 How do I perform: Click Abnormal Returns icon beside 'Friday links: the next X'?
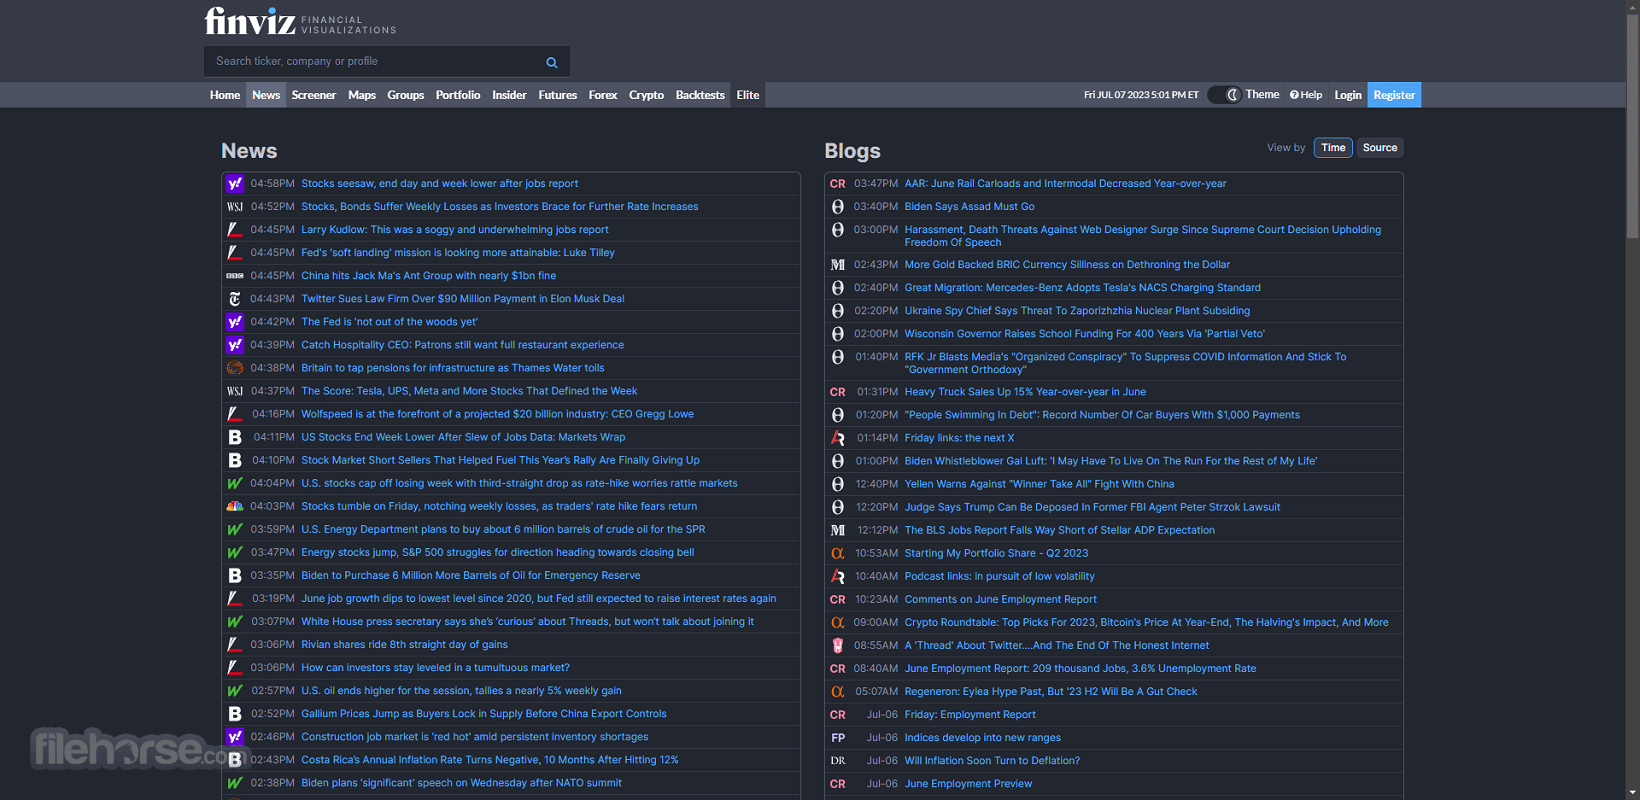tap(838, 438)
